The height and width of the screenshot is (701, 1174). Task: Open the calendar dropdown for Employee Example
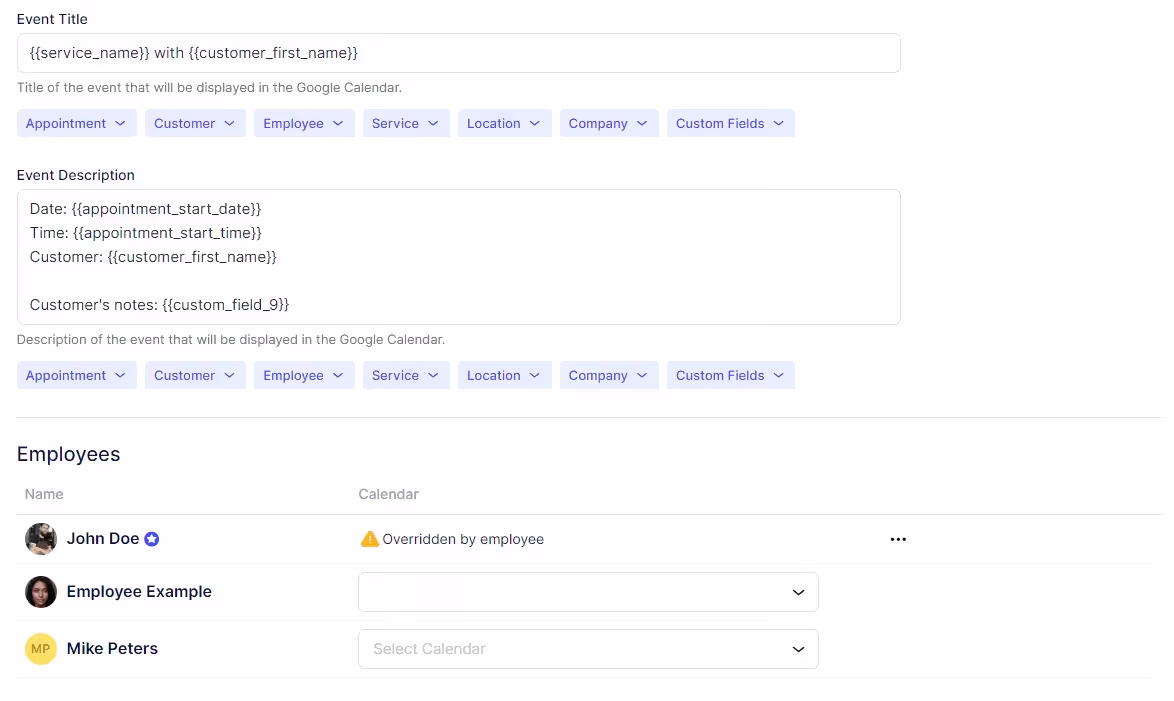[x=588, y=592]
